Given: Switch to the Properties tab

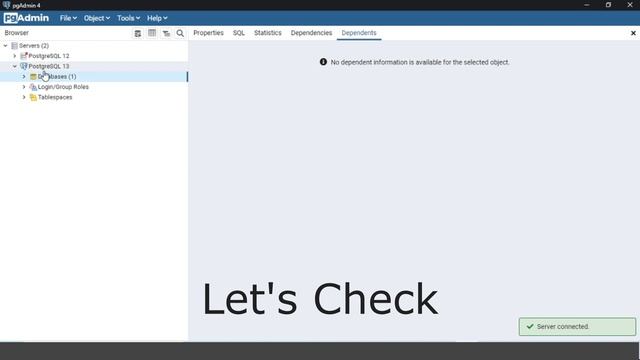Looking at the screenshot, I should 208,33.
